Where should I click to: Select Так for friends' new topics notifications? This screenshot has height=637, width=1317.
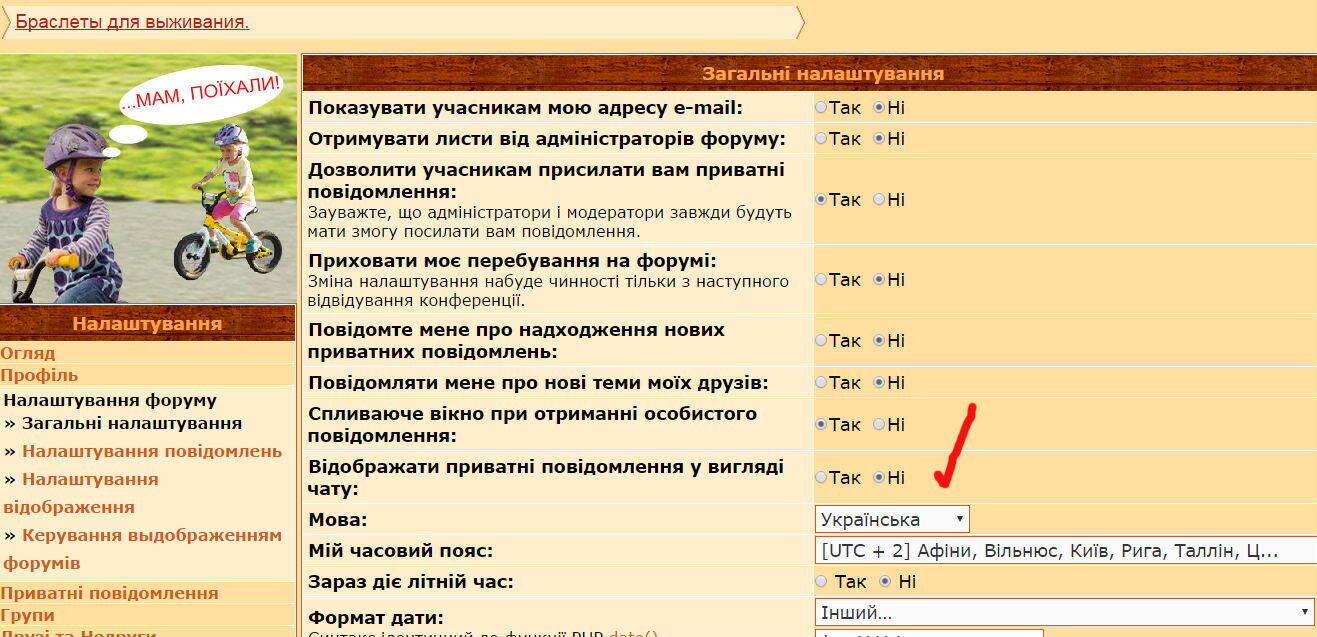tap(821, 383)
